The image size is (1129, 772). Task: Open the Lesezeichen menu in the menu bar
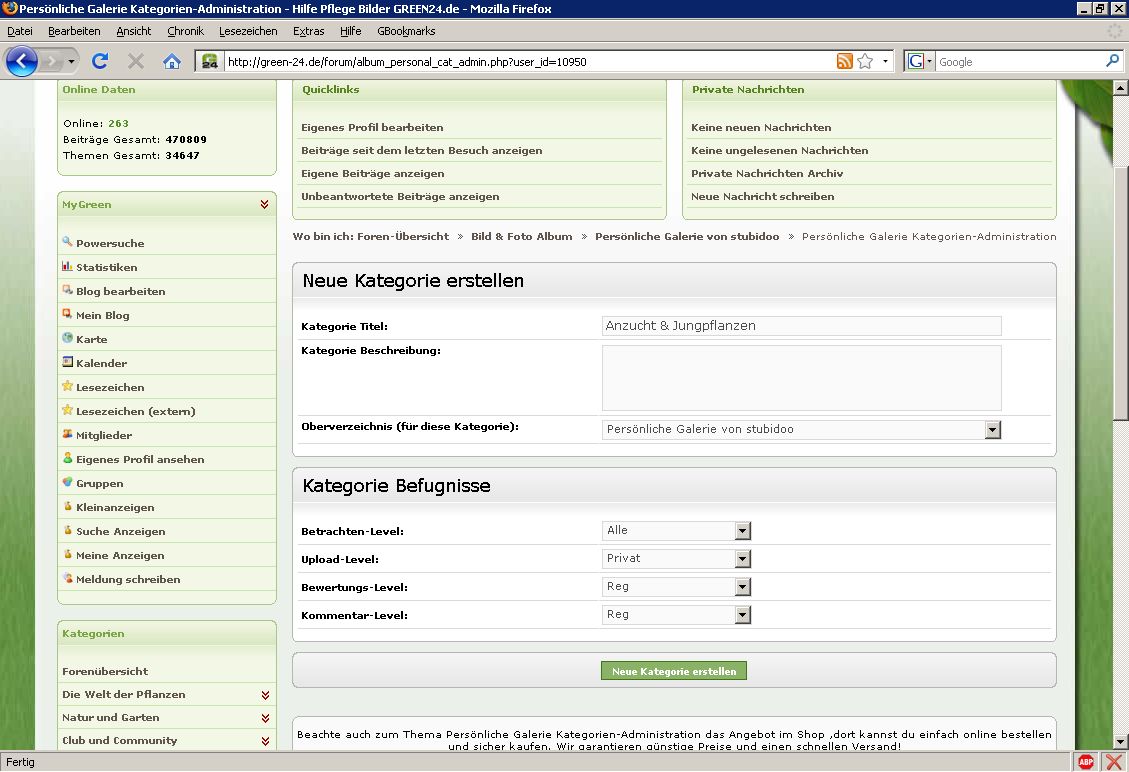point(248,31)
